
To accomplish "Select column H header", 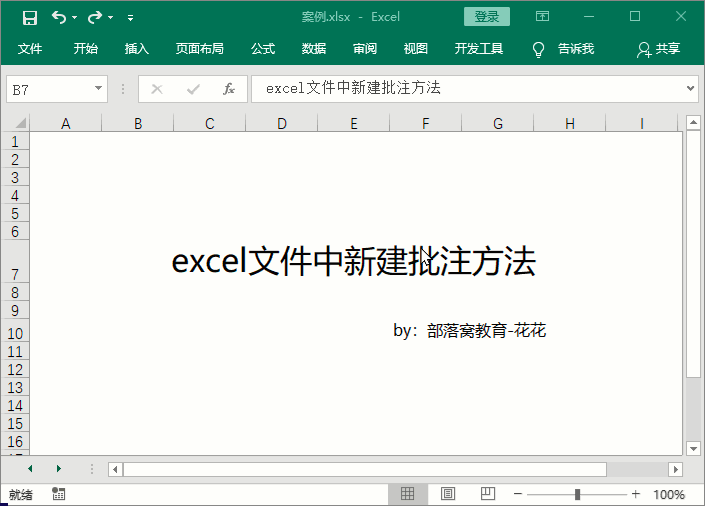I will click(x=569, y=123).
